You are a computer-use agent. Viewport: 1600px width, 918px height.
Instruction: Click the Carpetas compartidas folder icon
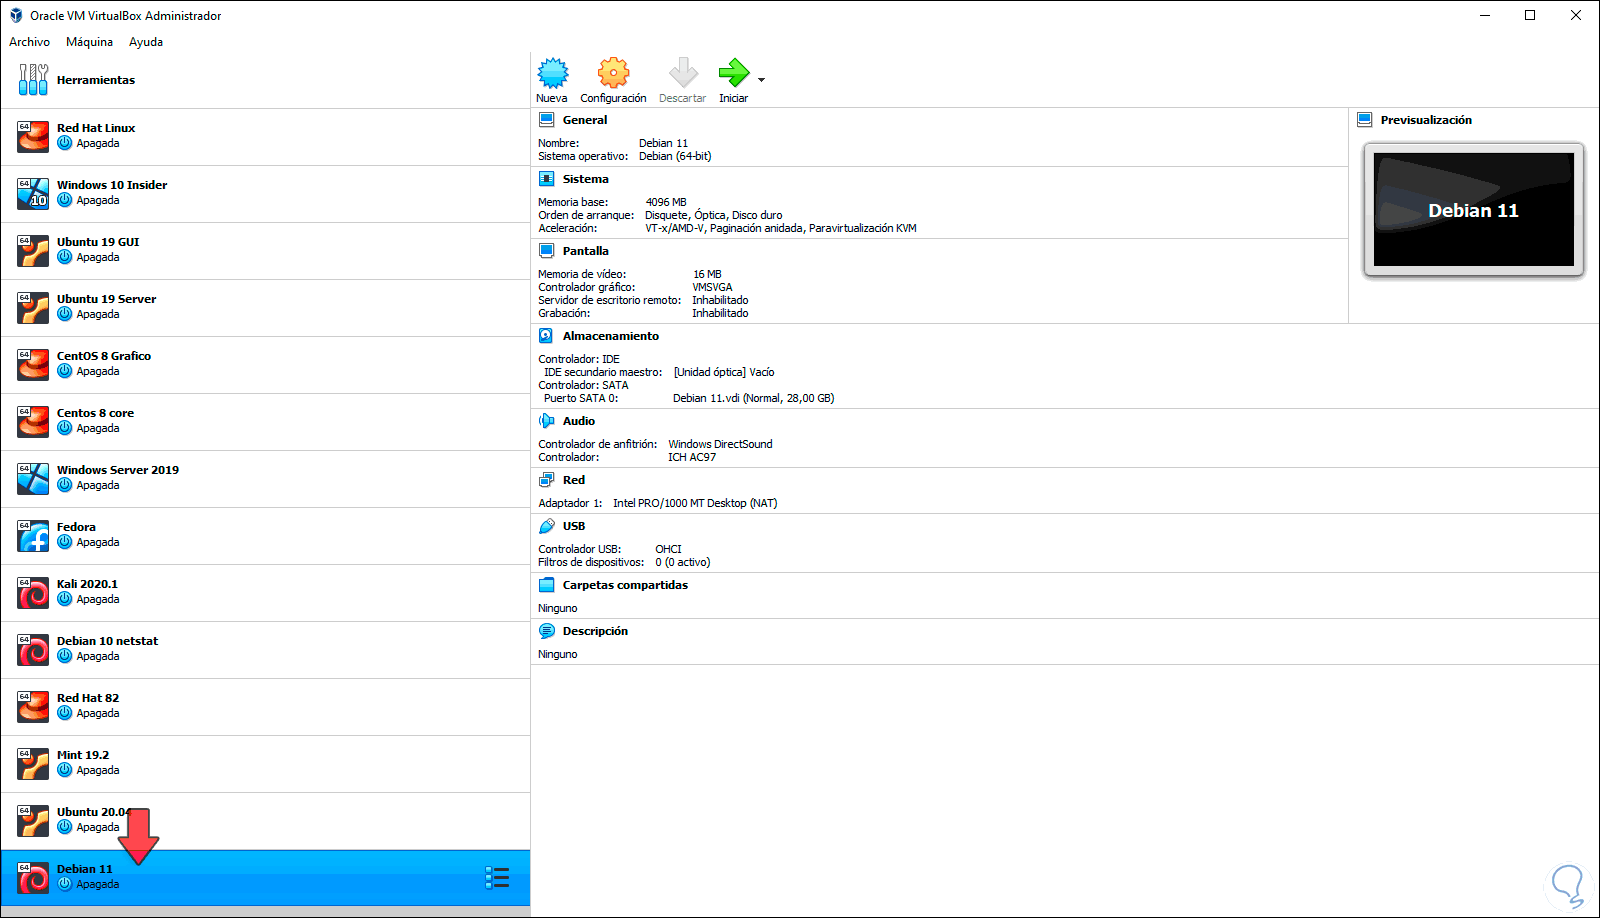point(547,585)
